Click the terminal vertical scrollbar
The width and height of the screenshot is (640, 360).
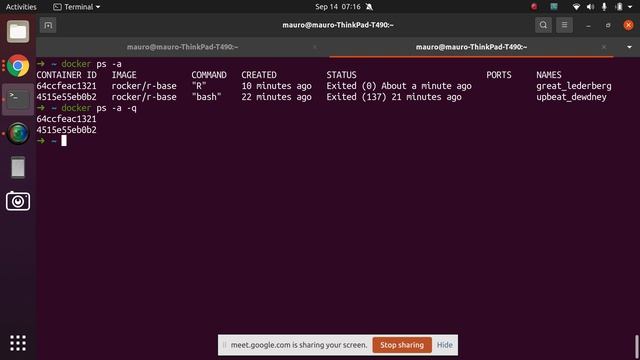(x=636, y=346)
